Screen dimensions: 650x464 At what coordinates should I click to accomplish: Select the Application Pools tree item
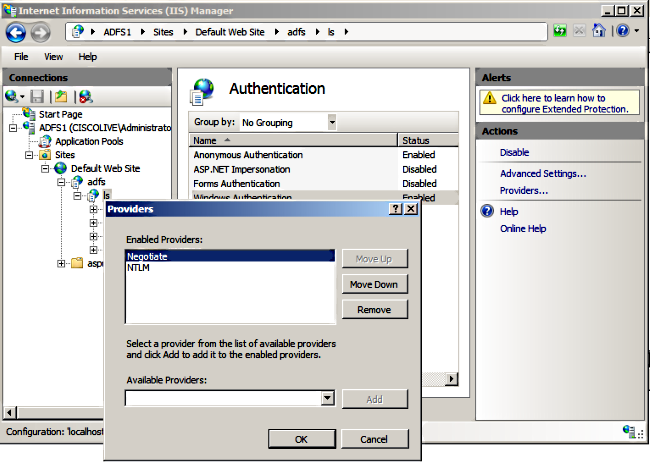point(89,141)
